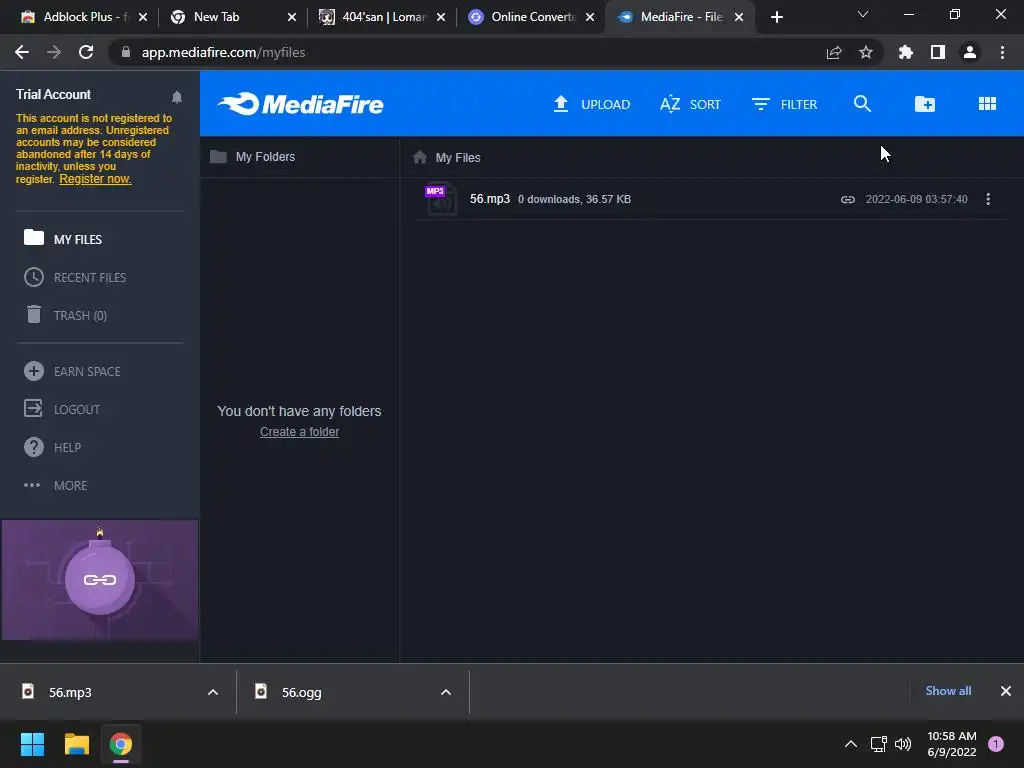
Task: Click Show all downloads
Action: [948, 691]
